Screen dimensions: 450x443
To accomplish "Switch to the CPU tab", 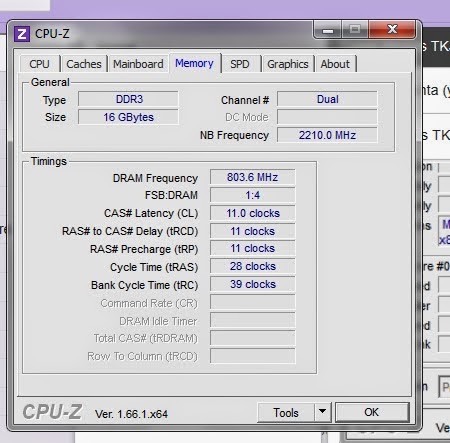I will click(x=40, y=64).
